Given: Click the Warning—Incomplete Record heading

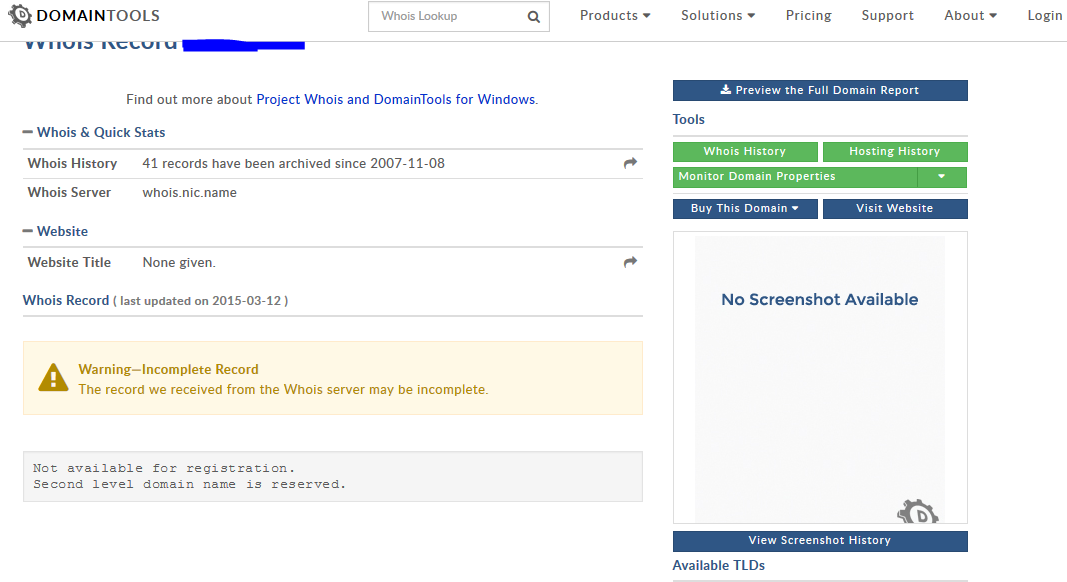Looking at the screenshot, I should [x=168, y=370].
